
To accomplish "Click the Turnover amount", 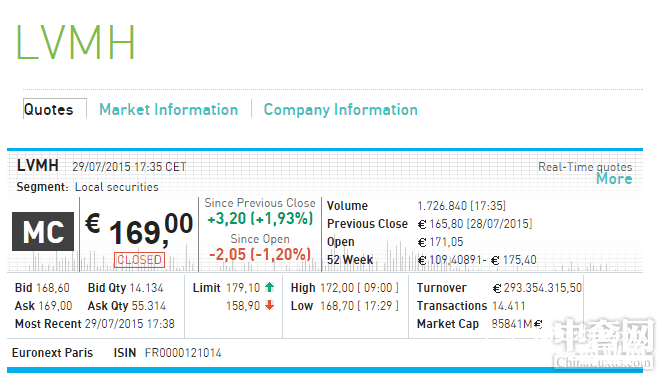I will 537,288.
